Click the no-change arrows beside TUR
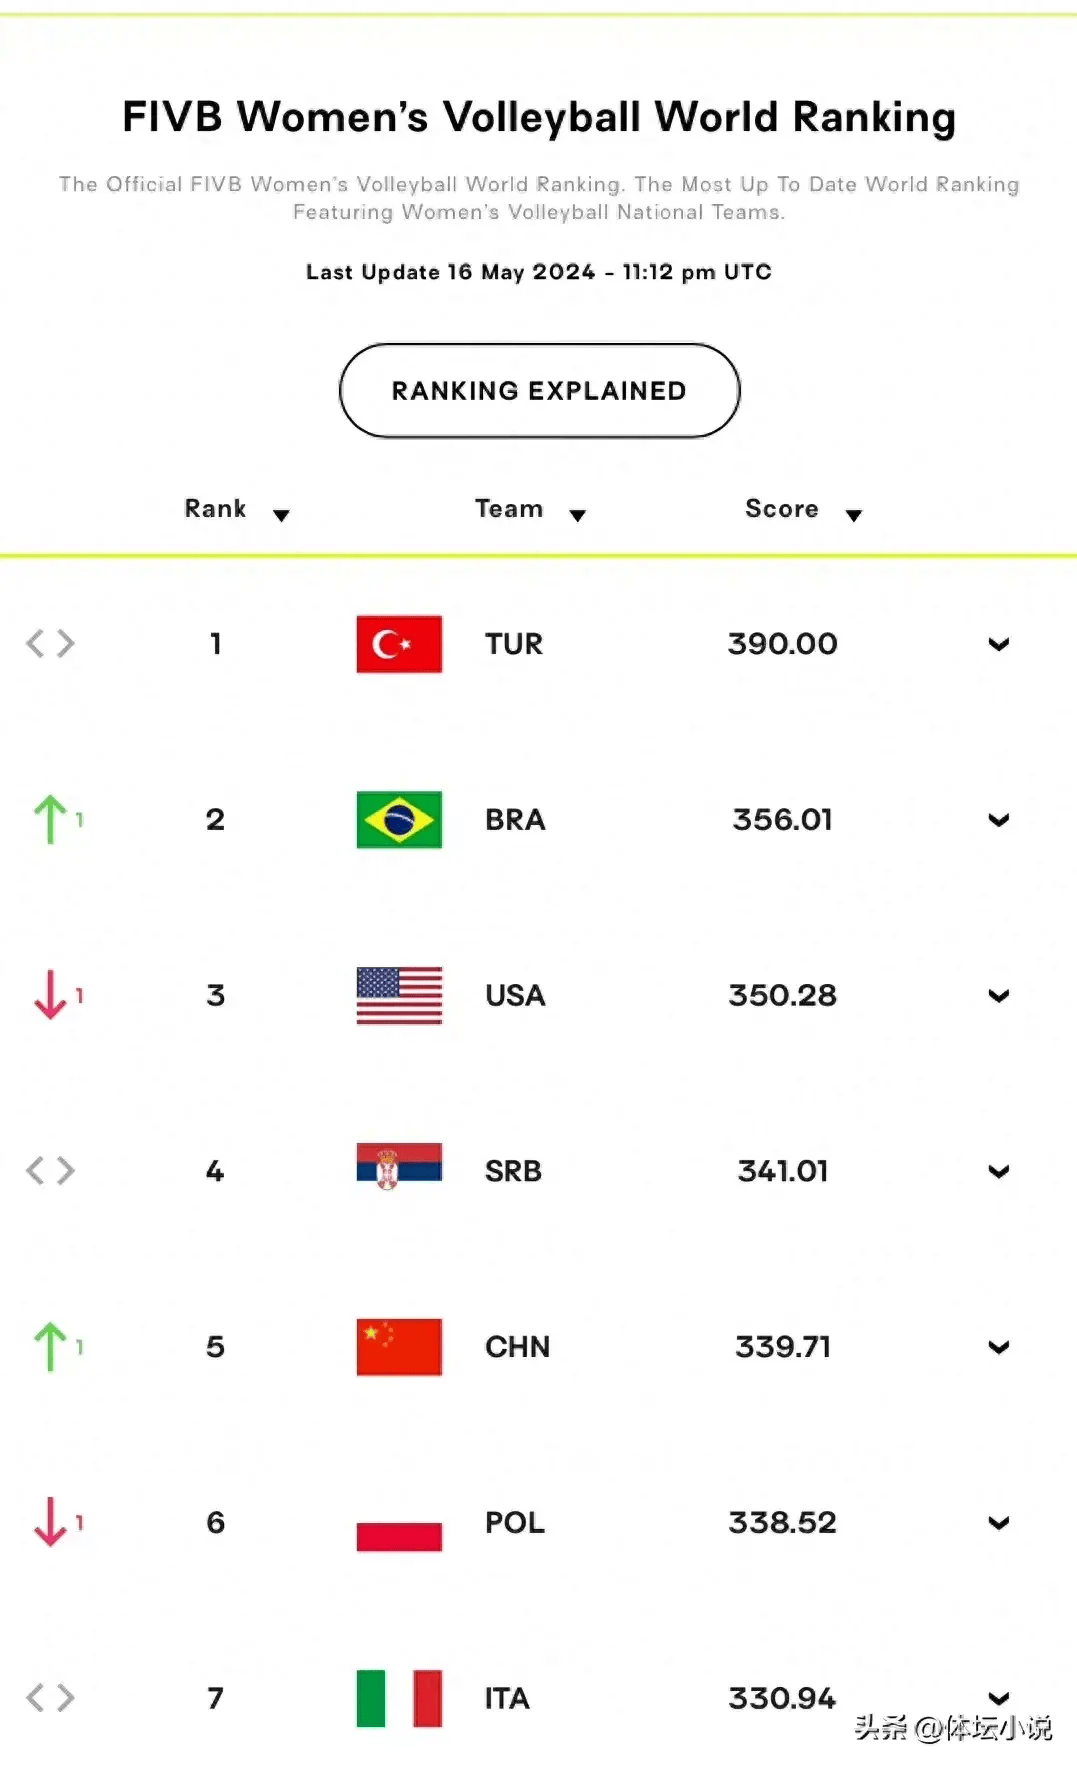The image size is (1077, 1766). click(x=50, y=643)
